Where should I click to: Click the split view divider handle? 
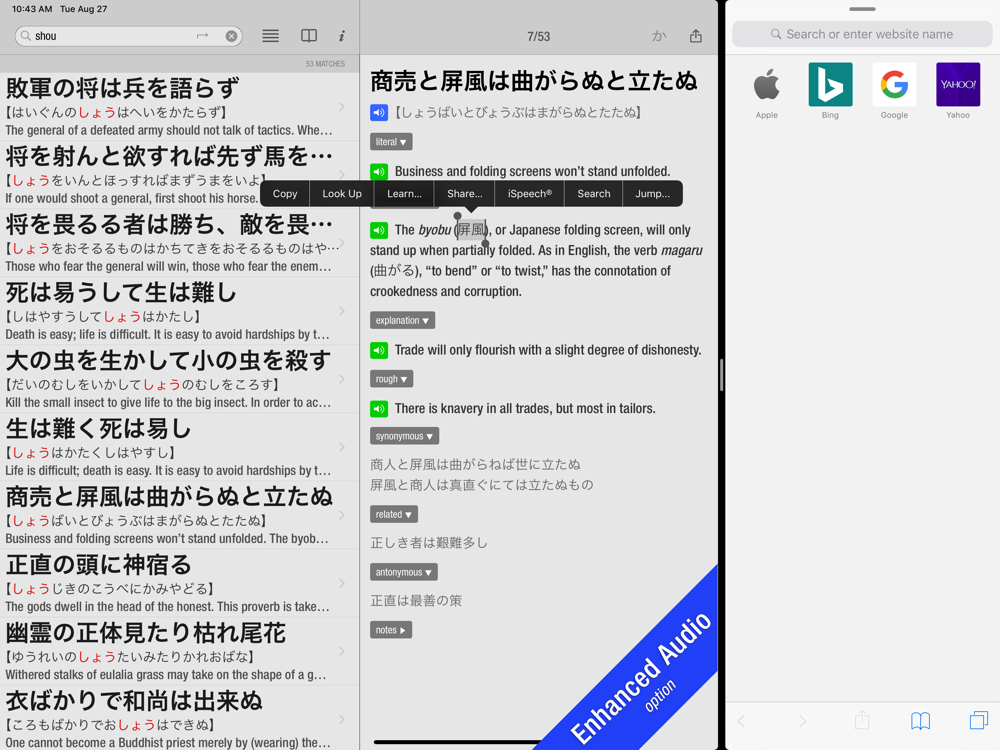coord(721,375)
